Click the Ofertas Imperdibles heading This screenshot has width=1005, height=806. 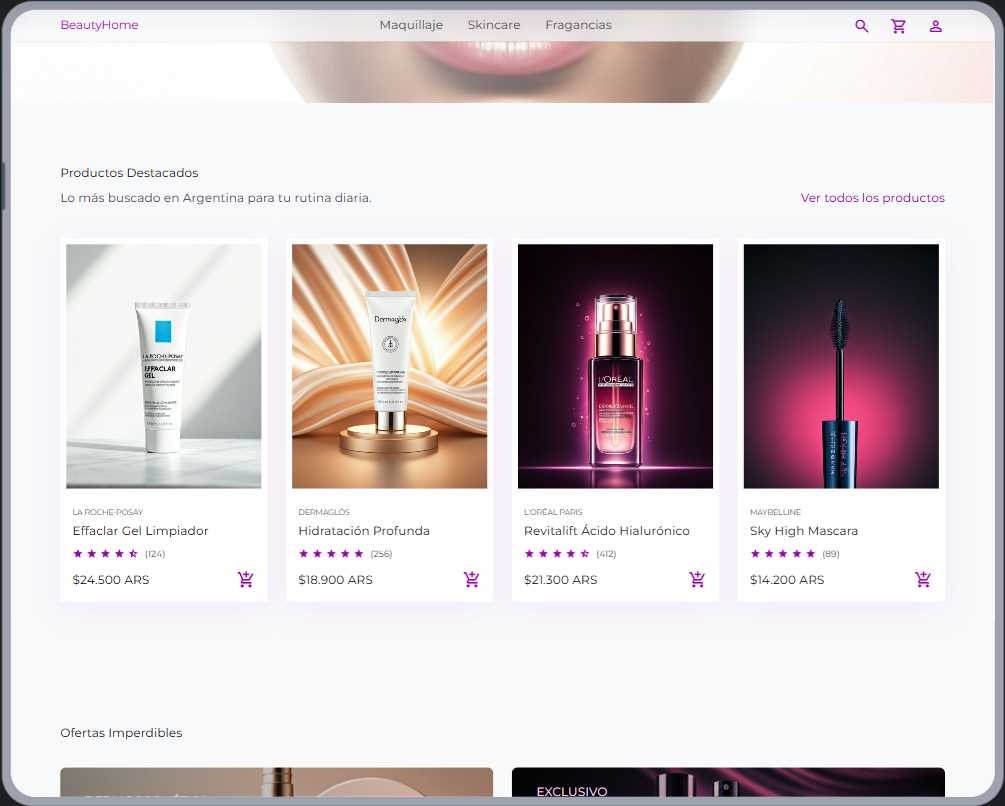point(121,733)
